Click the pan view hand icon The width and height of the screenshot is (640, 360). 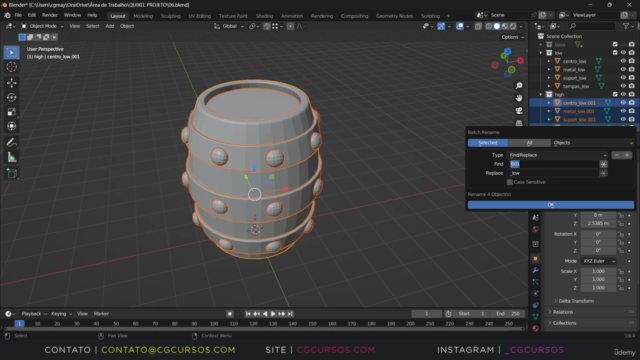click(x=519, y=98)
